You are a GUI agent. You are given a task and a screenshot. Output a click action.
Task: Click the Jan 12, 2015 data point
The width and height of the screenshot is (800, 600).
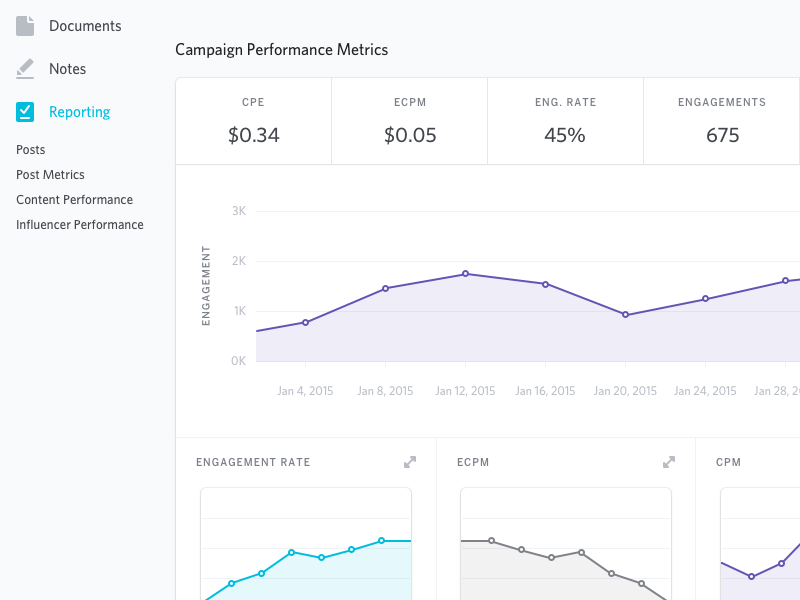[x=465, y=274]
